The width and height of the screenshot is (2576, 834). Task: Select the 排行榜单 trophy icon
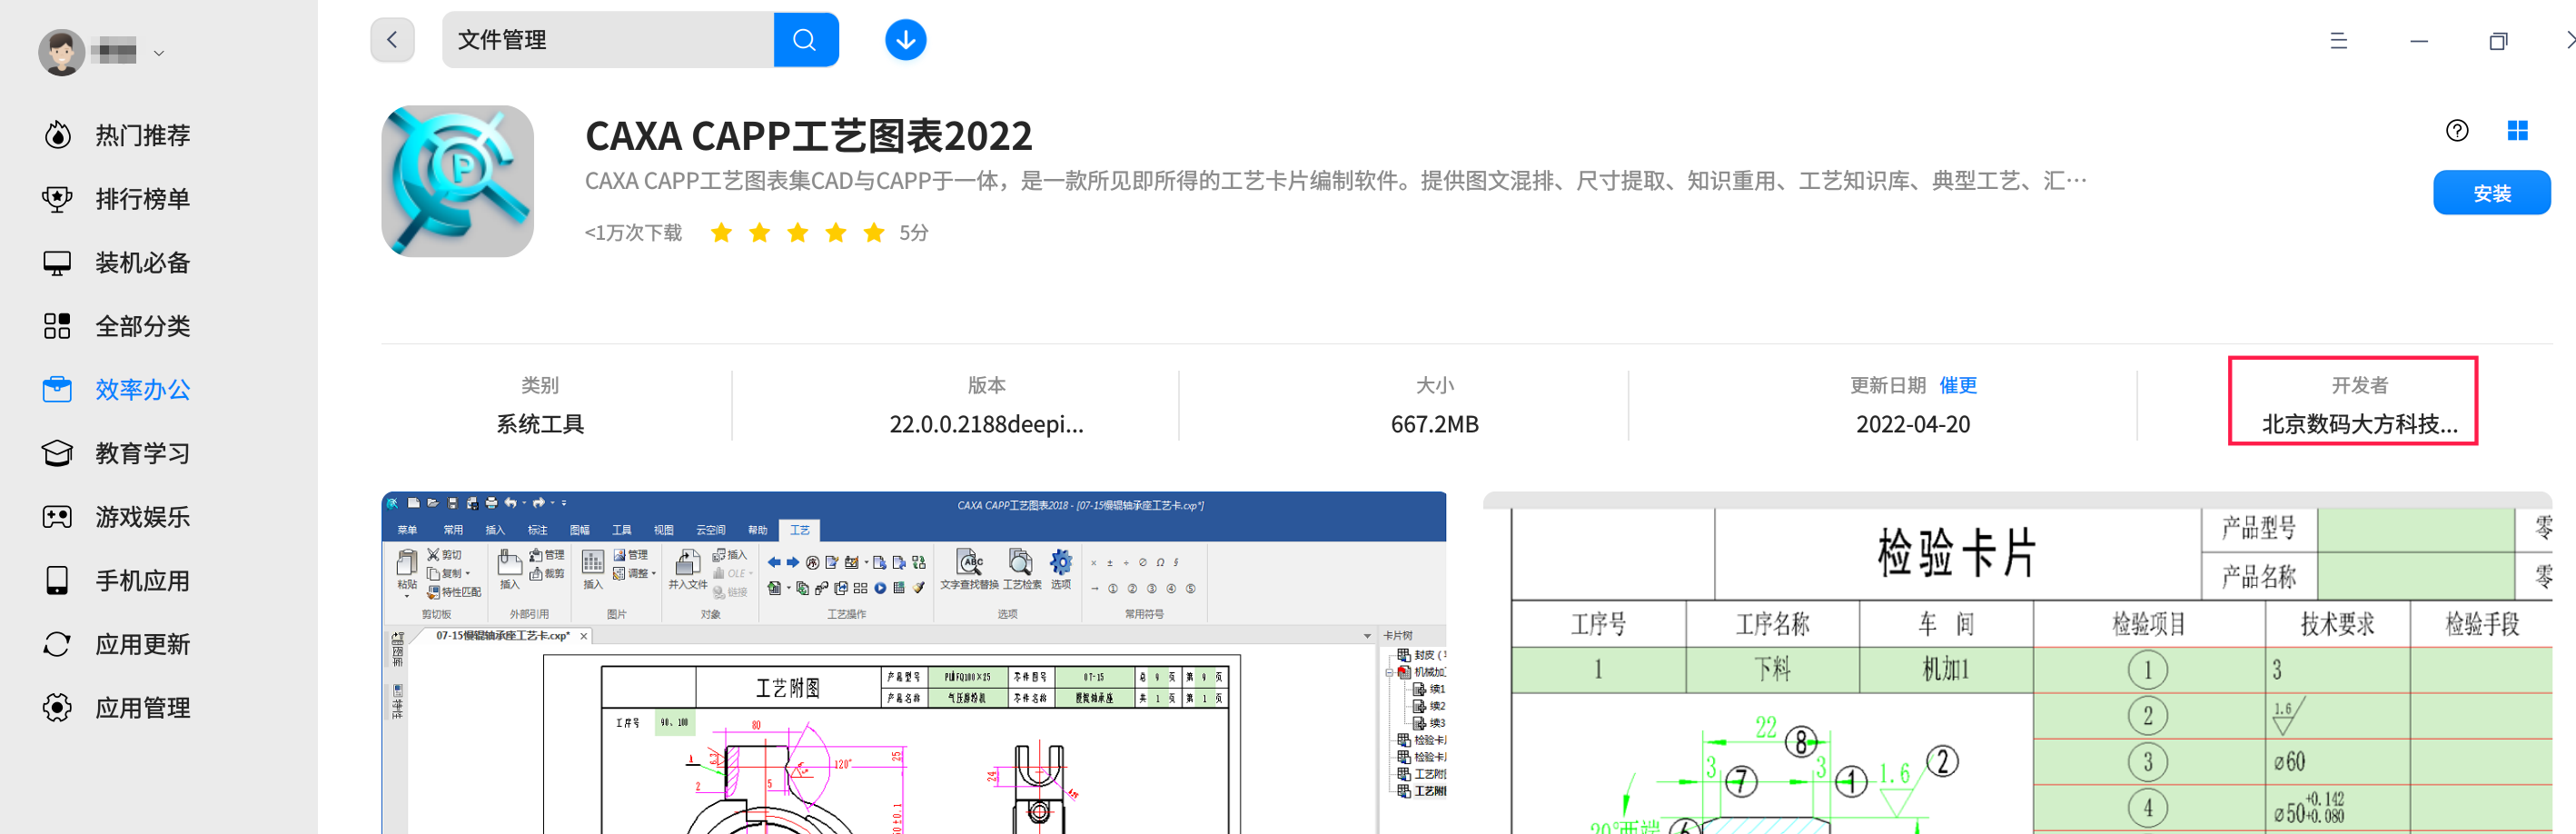58,198
